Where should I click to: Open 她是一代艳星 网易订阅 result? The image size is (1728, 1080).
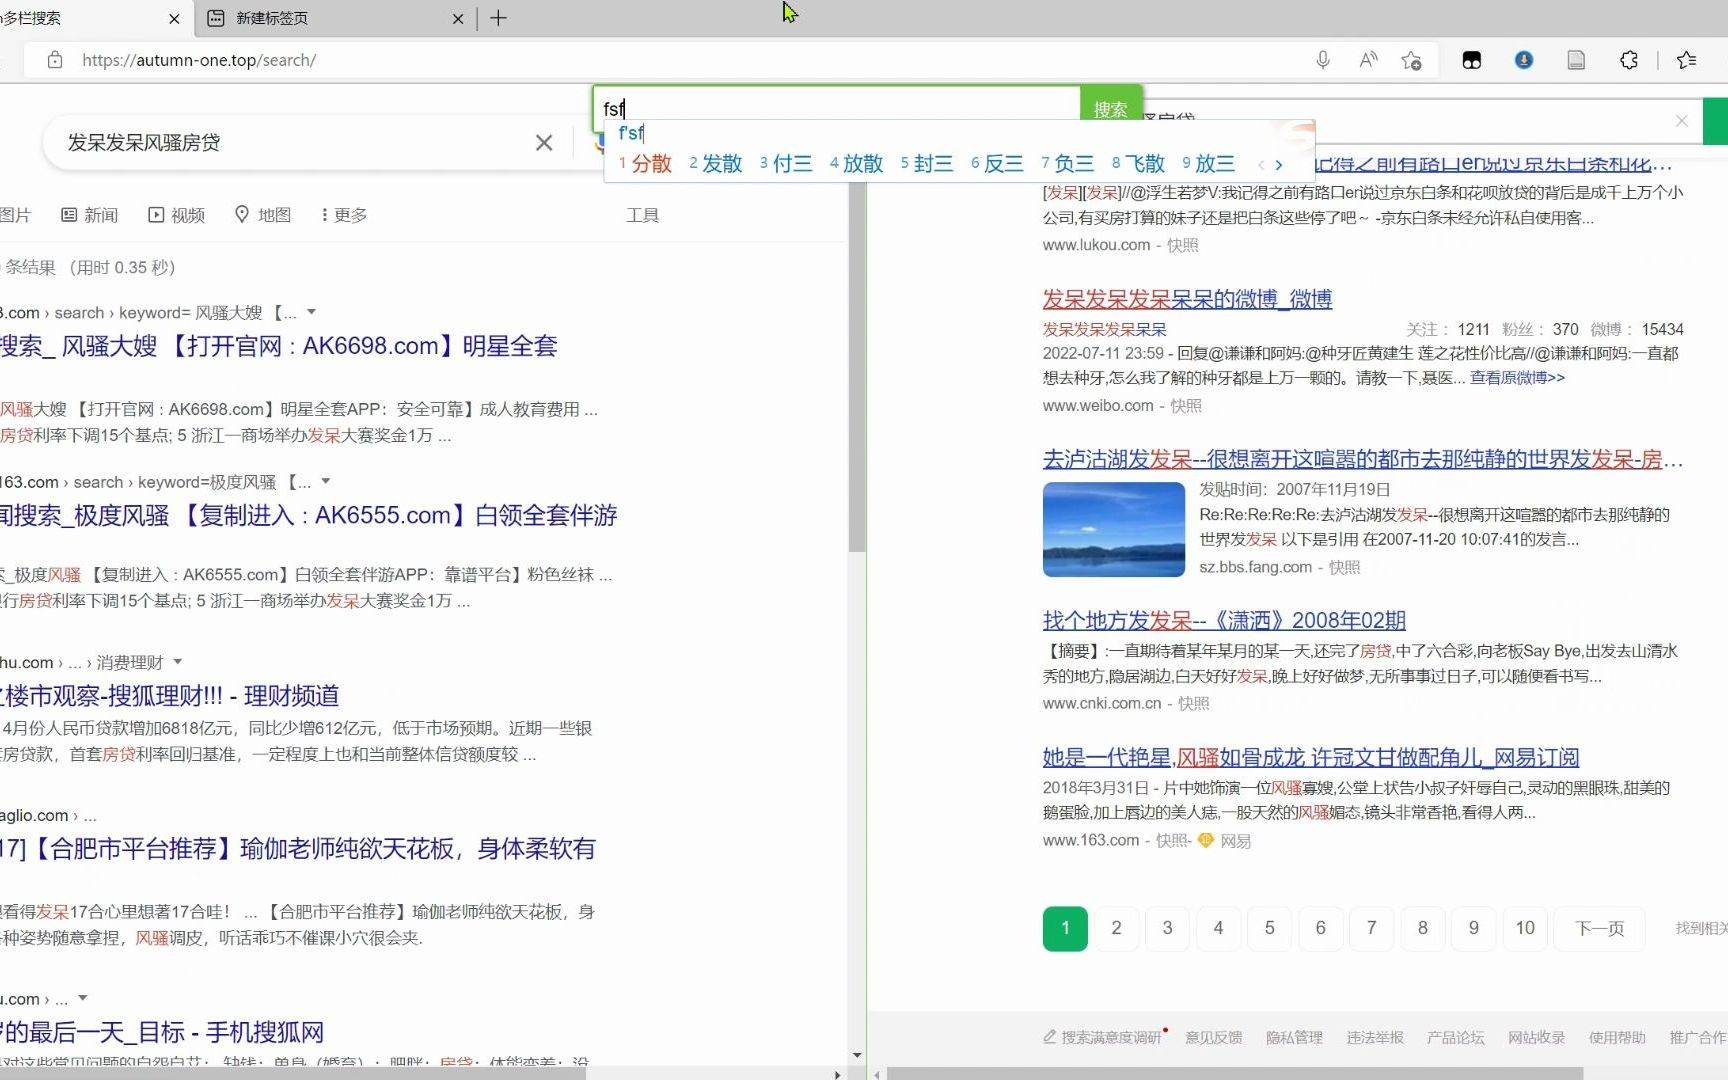tap(1311, 757)
